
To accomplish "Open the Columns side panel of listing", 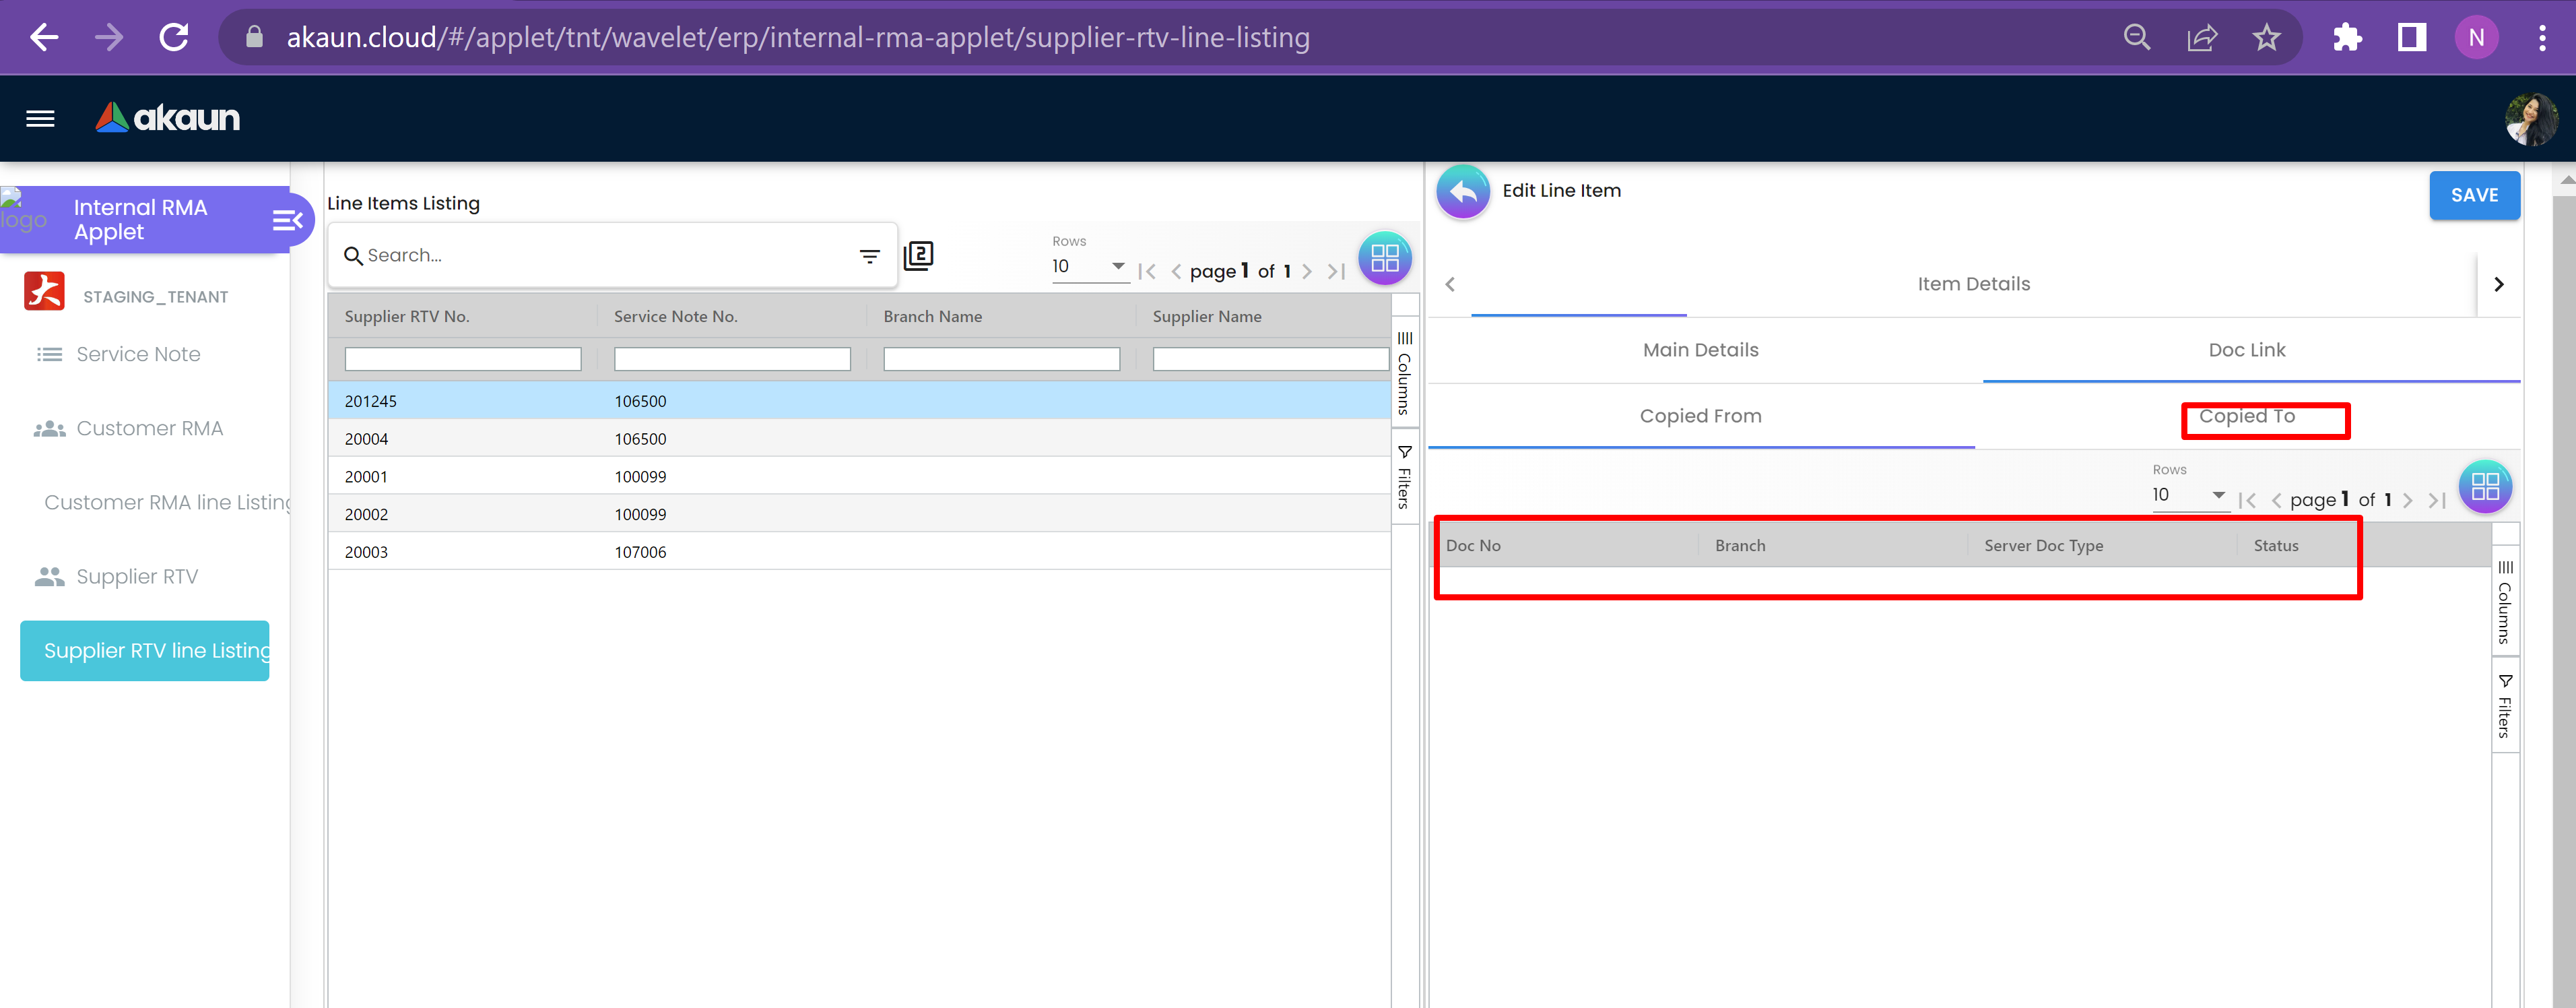I will coord(1404,372).
